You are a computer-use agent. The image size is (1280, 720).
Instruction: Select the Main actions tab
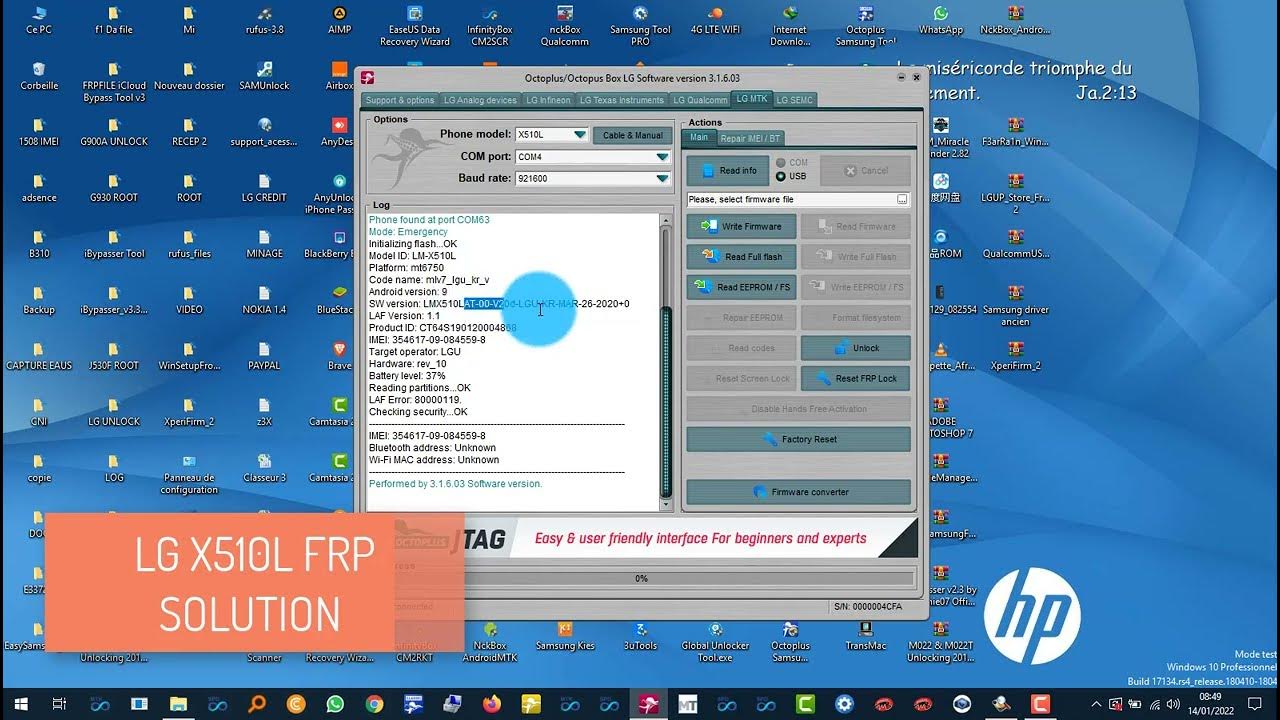699,137
